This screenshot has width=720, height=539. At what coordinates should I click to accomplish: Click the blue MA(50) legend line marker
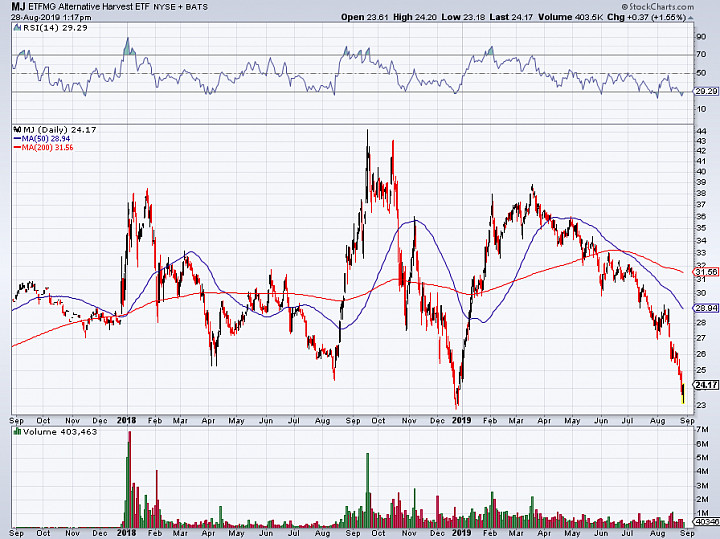tap(17, 139)
